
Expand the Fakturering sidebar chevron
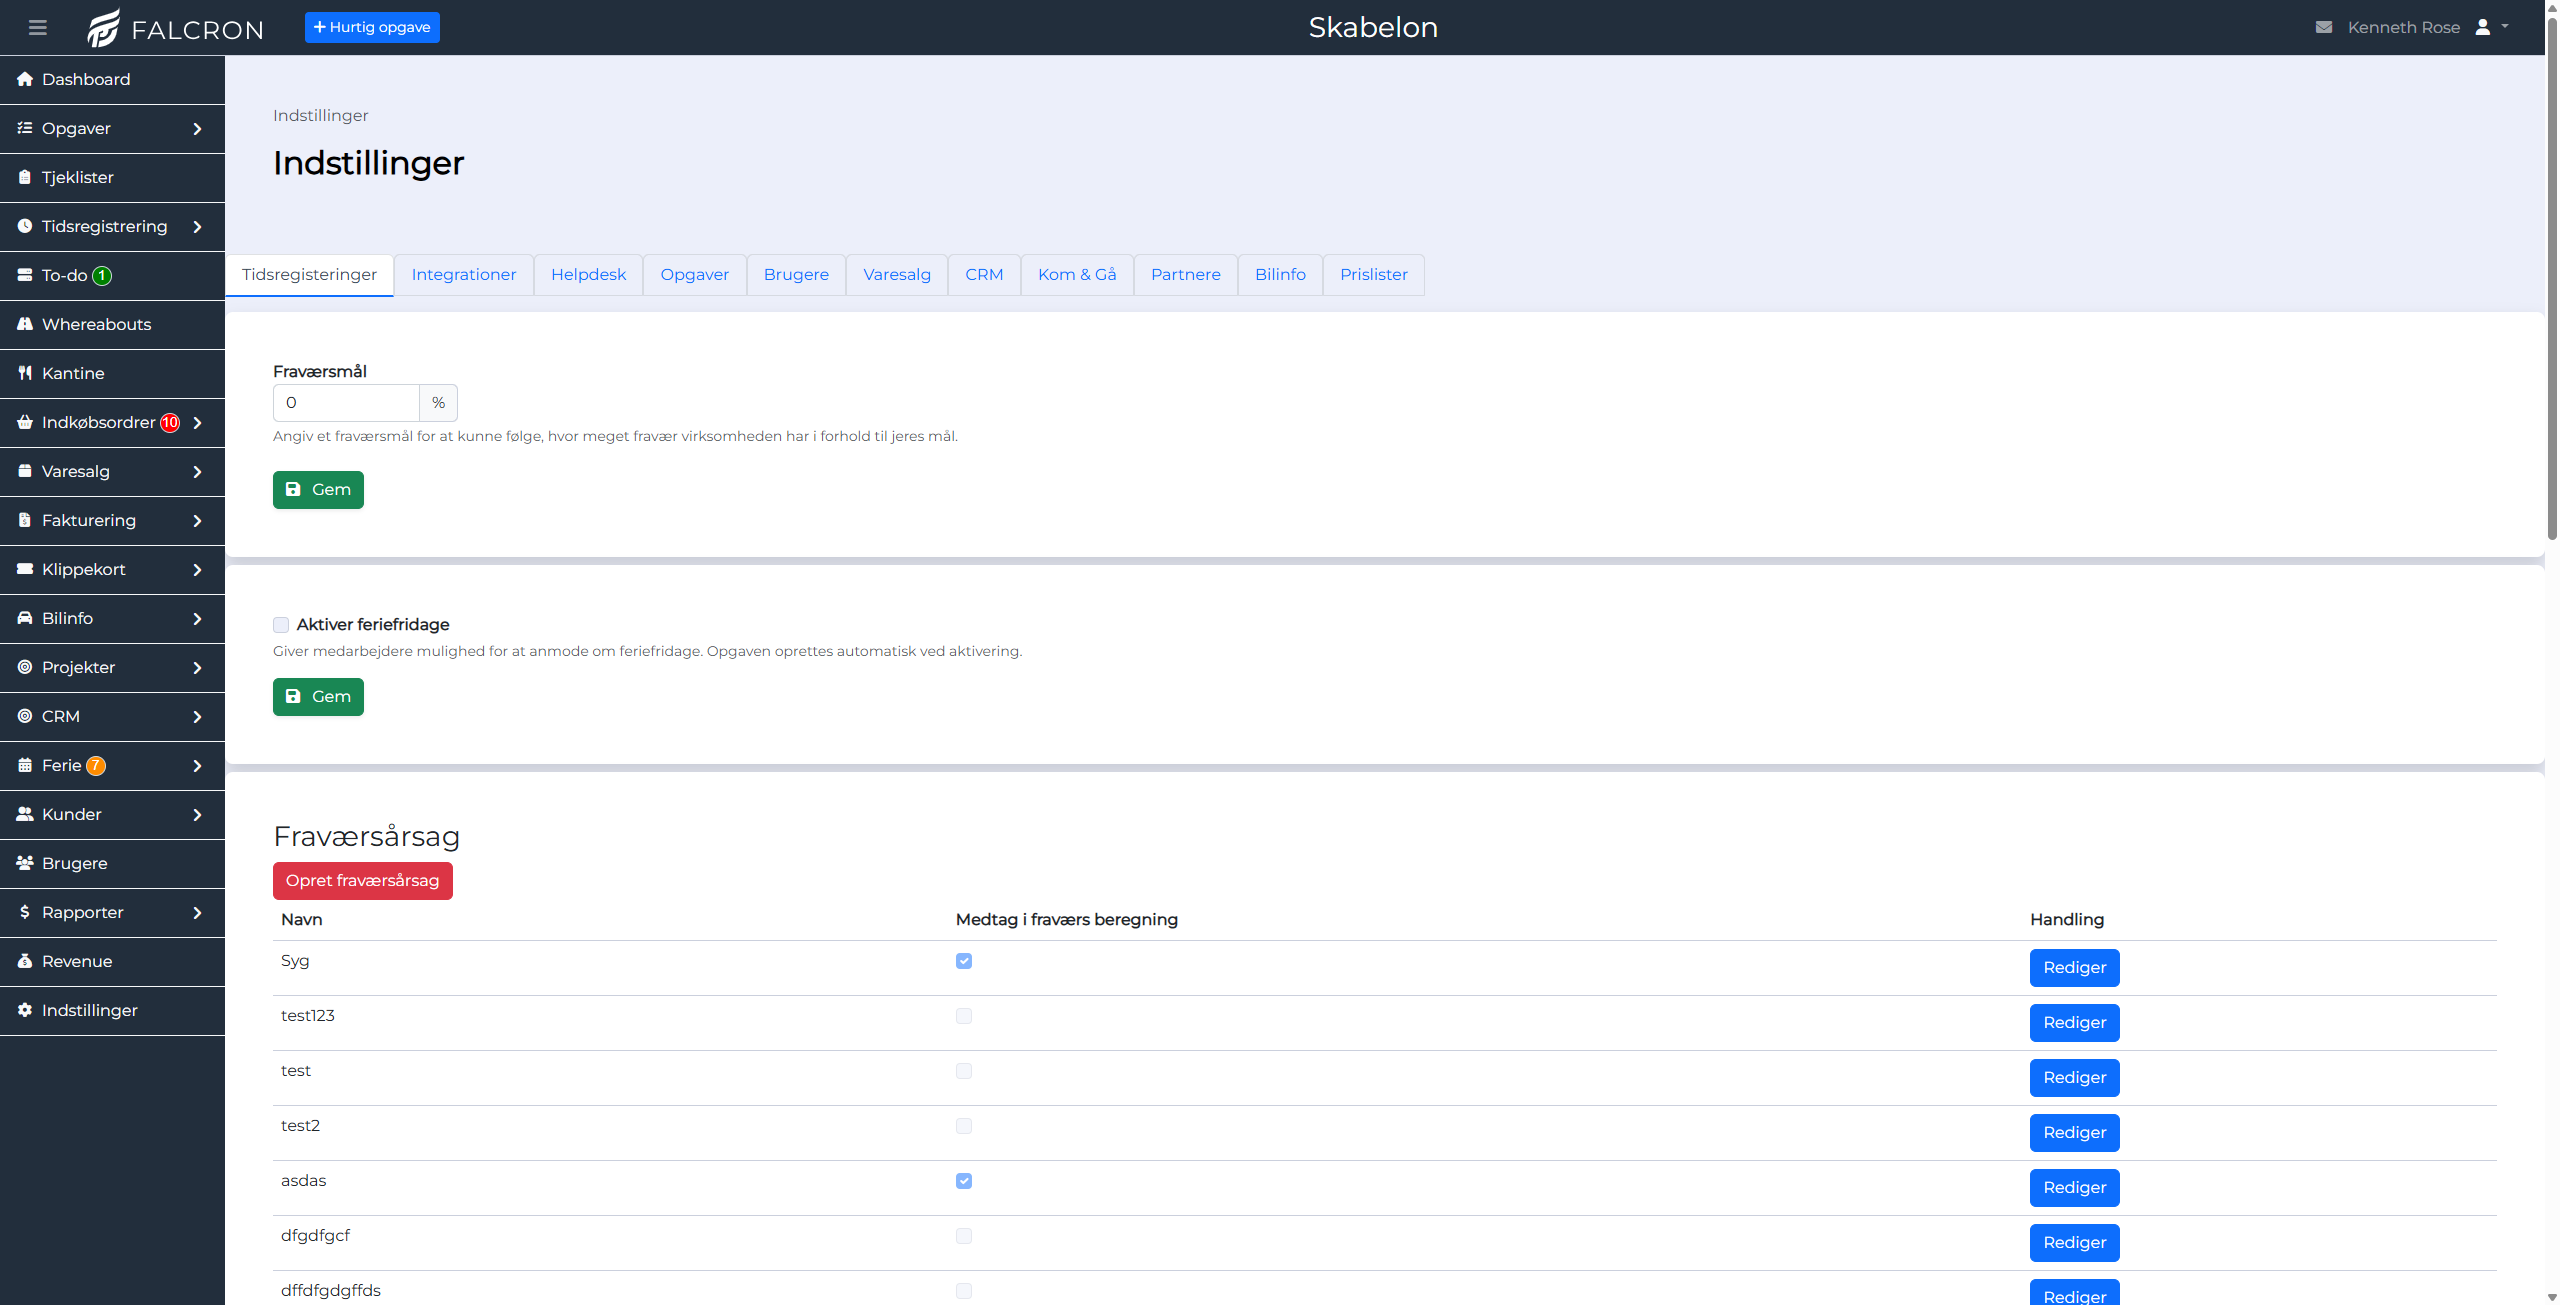click(x=197, y=521)
